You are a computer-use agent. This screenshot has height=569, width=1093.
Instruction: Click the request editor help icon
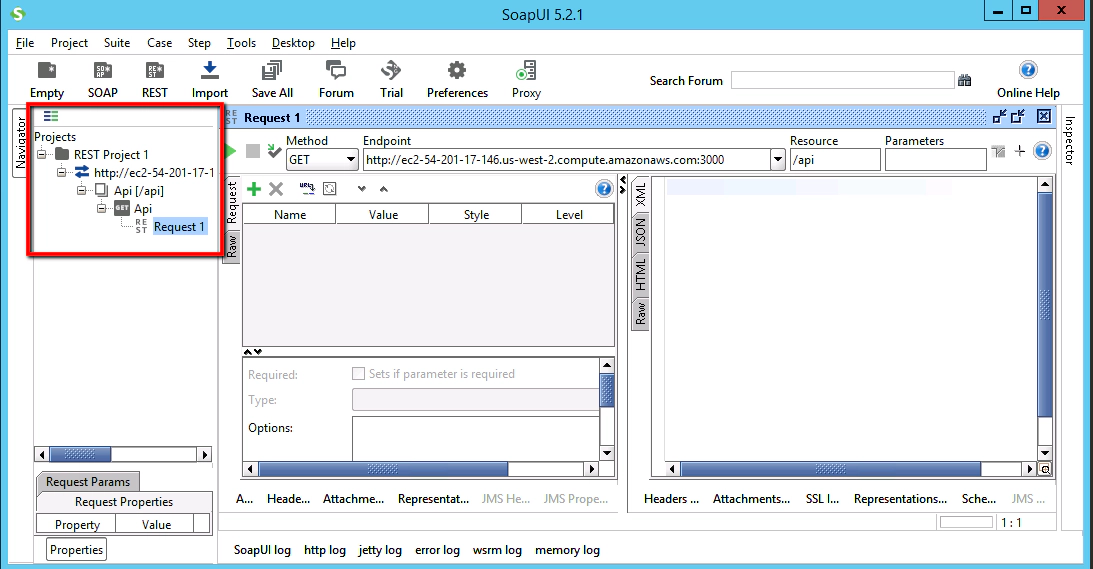pyautogui.click(x=1041, y=151)
